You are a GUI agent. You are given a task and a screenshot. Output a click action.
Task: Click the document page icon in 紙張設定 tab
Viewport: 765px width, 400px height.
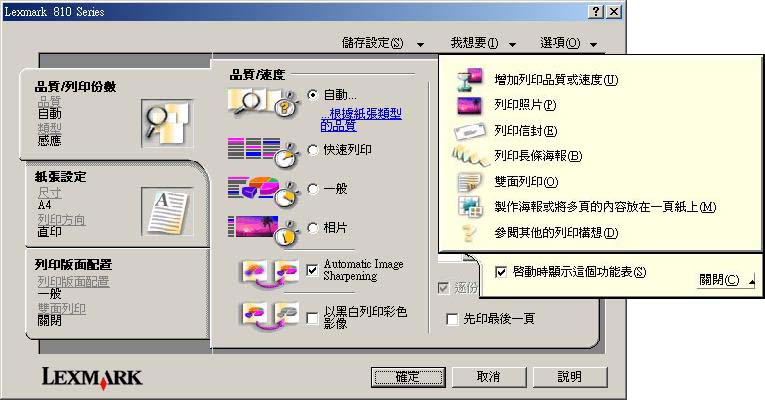[x=167, y=212]
